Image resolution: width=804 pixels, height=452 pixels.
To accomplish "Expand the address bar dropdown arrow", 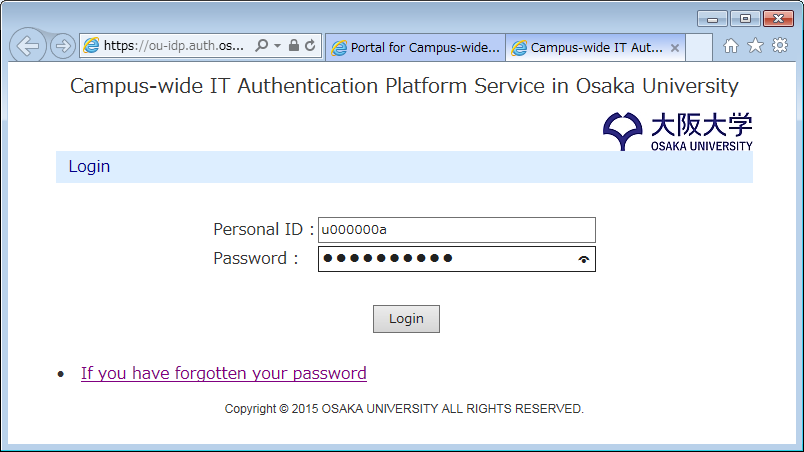I will pos(277,46).
